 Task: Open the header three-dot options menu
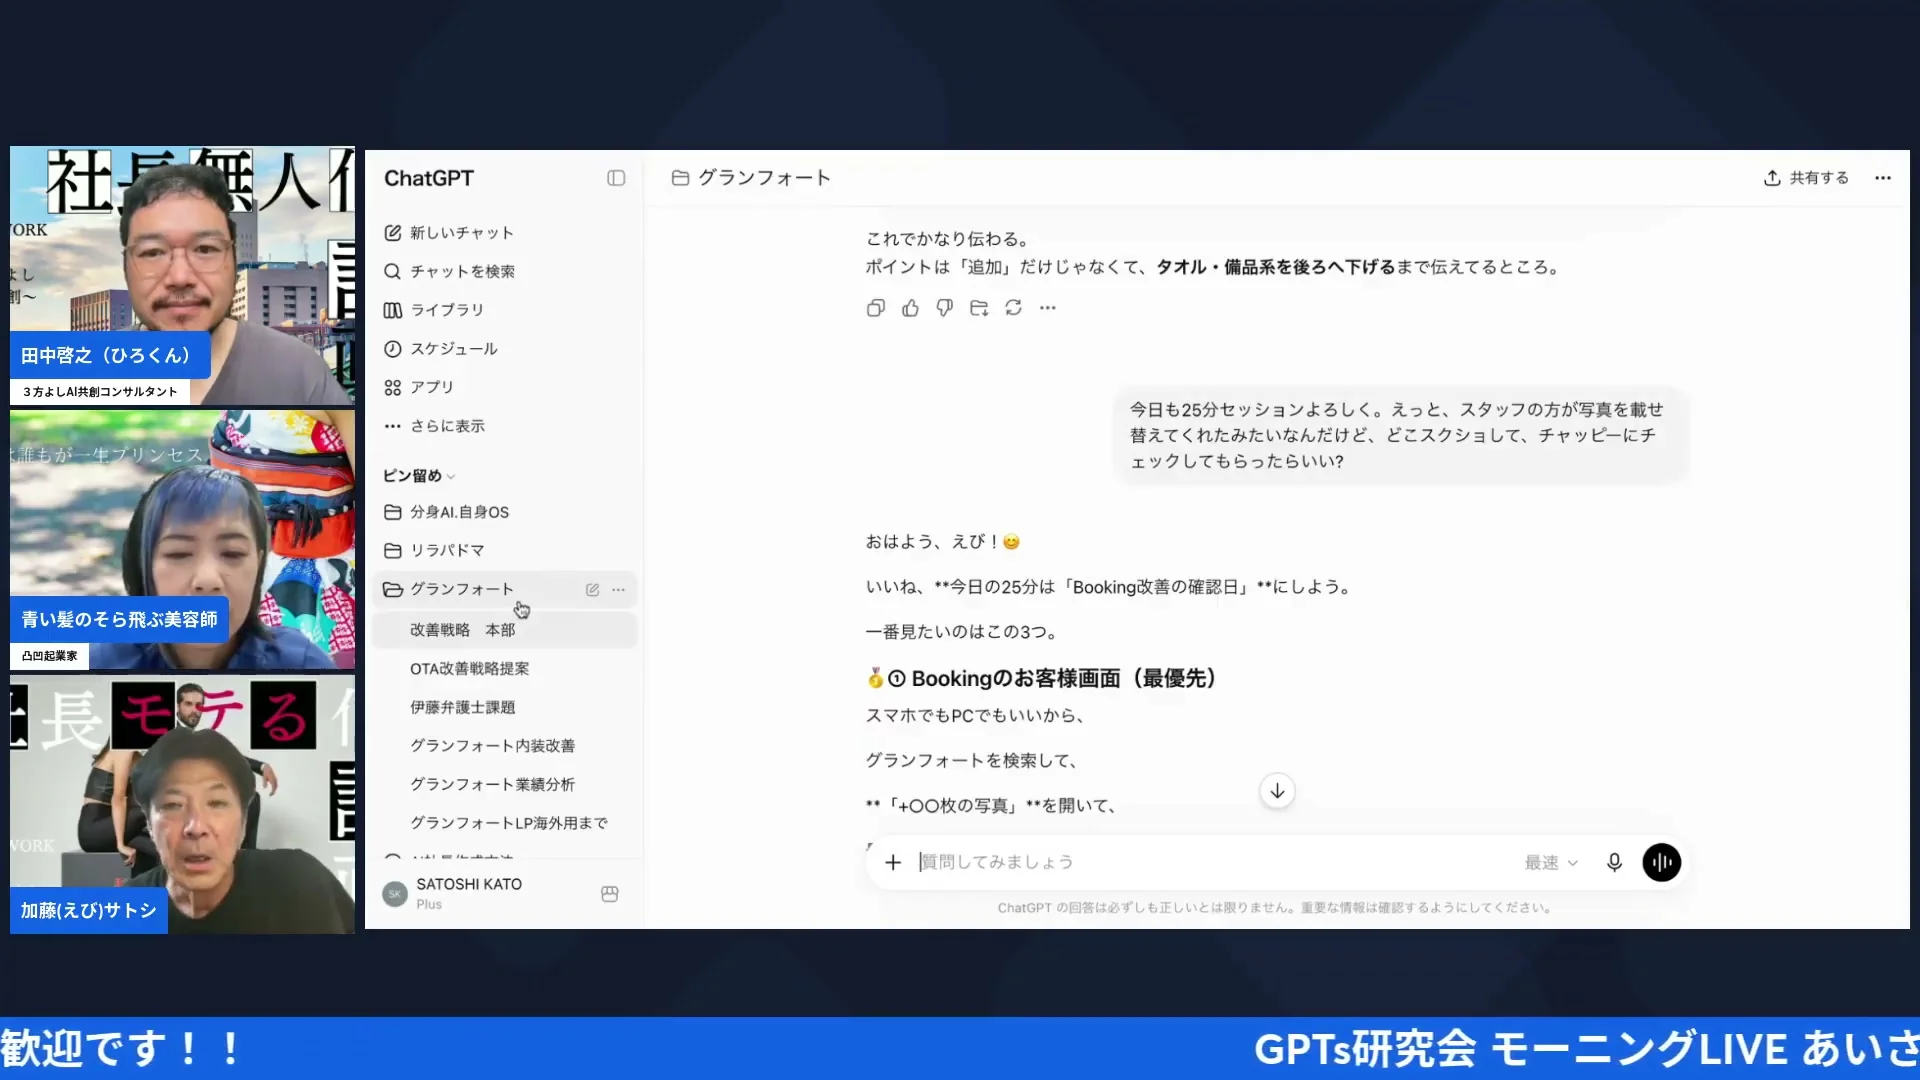[1883, 178]
